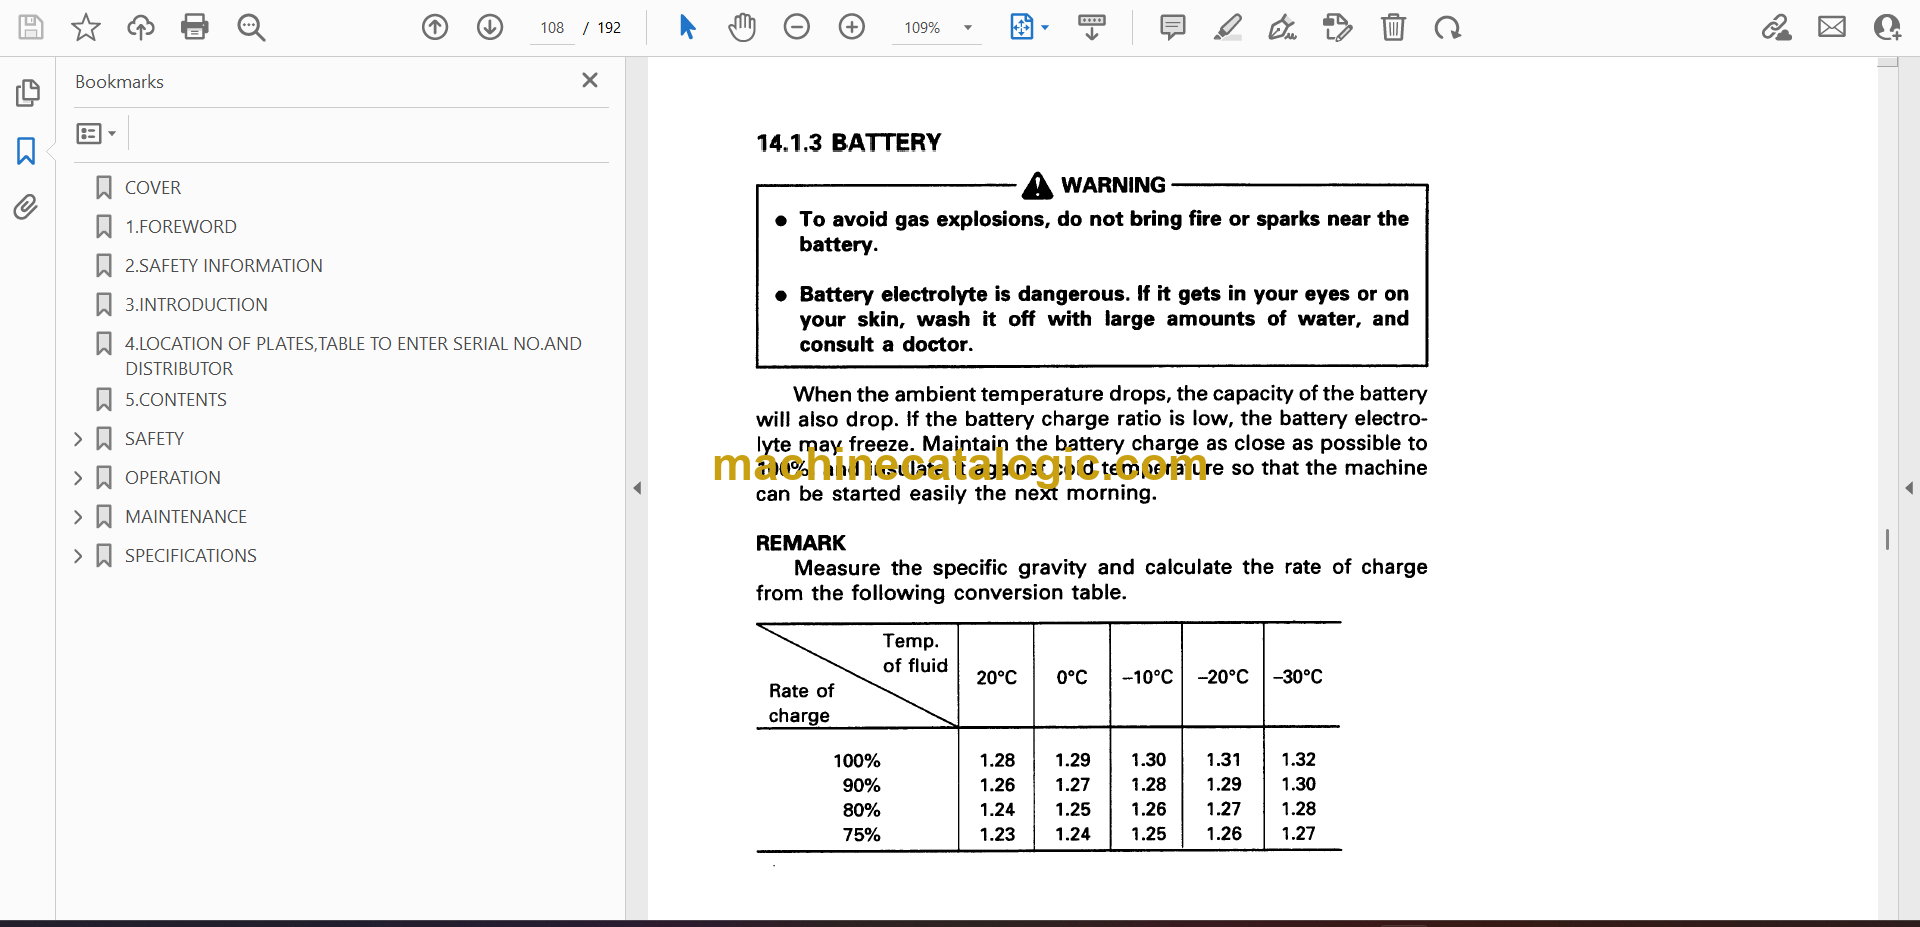Click the delete trash icon

pos(1393,27)
